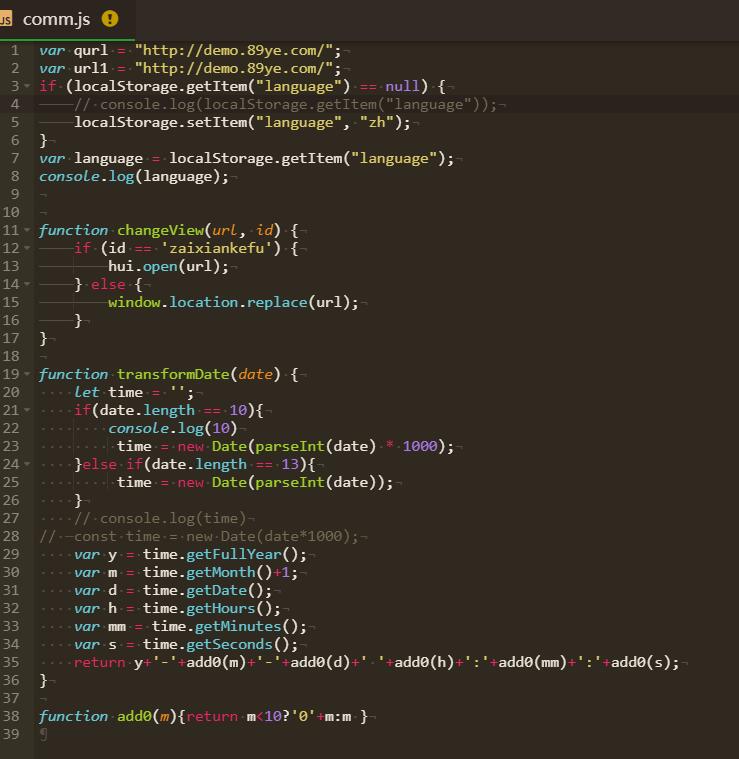
Task: Click getMonth on line 30
Action: 221,572
